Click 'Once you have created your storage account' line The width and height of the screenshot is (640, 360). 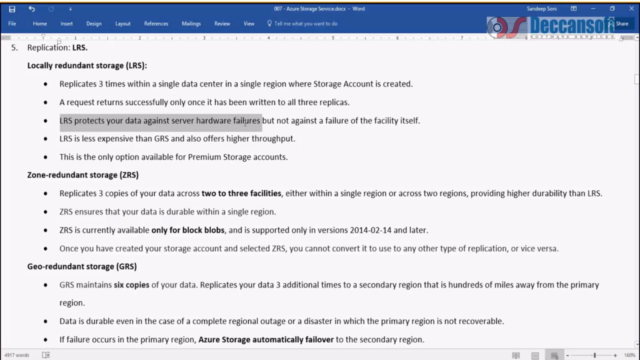click(x=309, y=249)
